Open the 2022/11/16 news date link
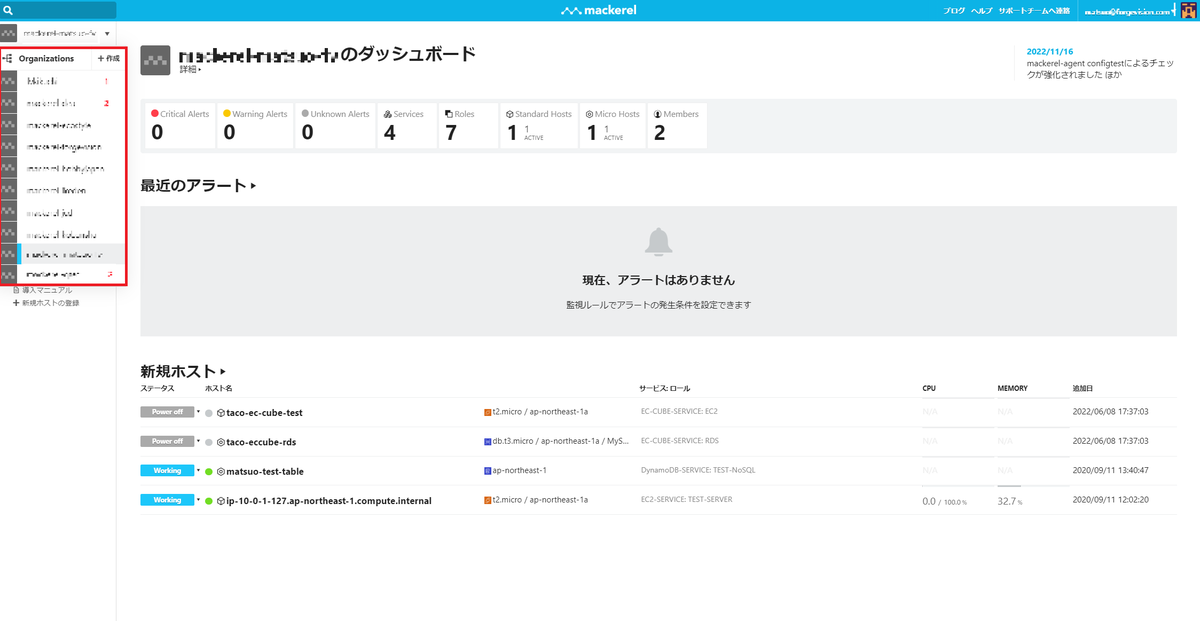1200x621 pixels. pyautogui.click(x=1049, y=51)
